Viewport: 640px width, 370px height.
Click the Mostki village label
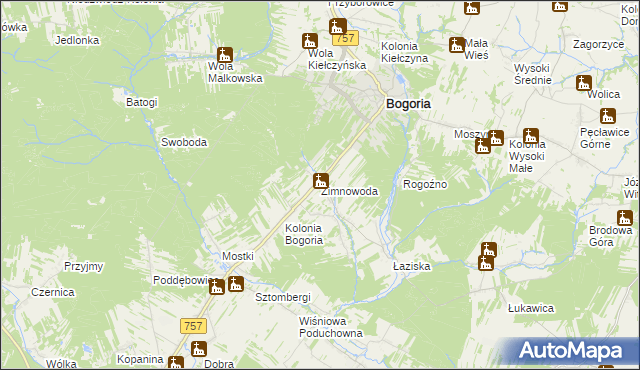(238, 256)
